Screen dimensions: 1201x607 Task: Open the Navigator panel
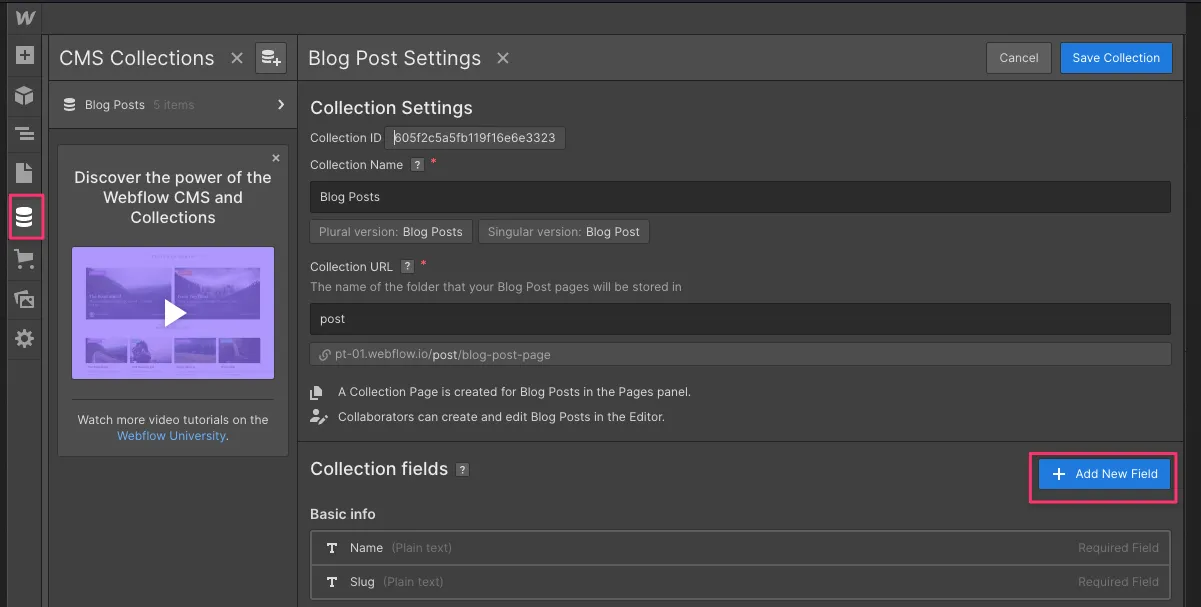(x=25, y=134)
